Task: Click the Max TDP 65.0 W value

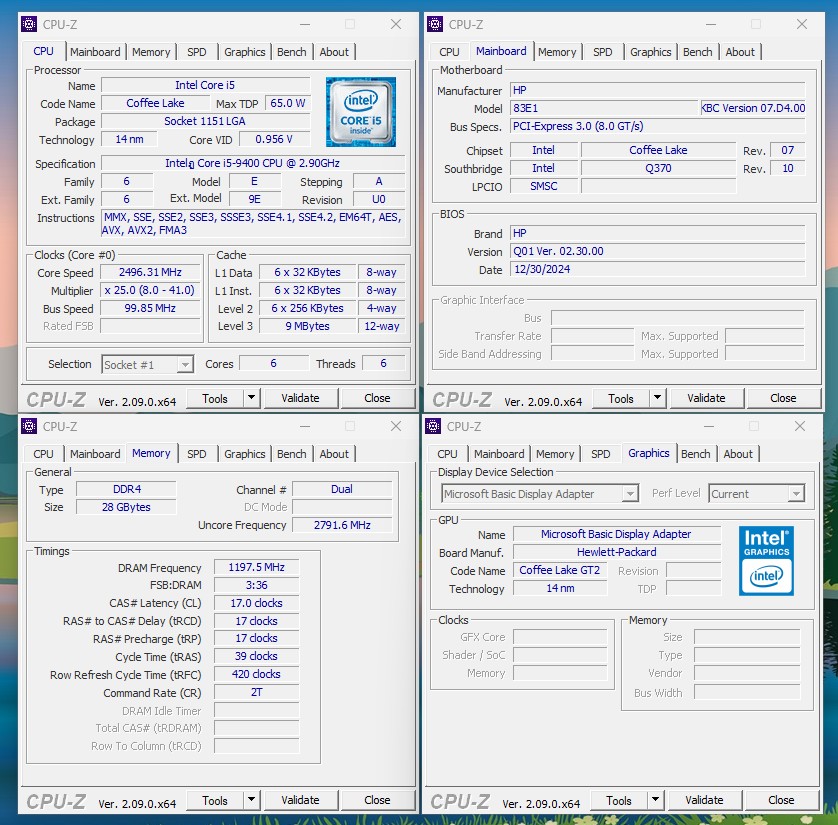Action: [288, 103]
